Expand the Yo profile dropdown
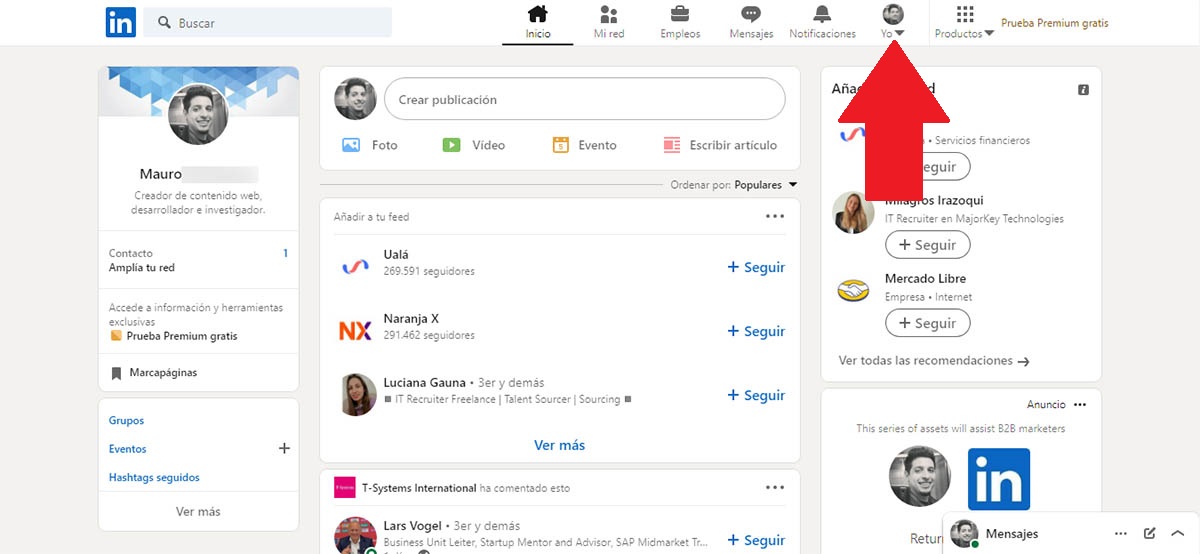1200x554 pixels. click(x=893, y=22)
